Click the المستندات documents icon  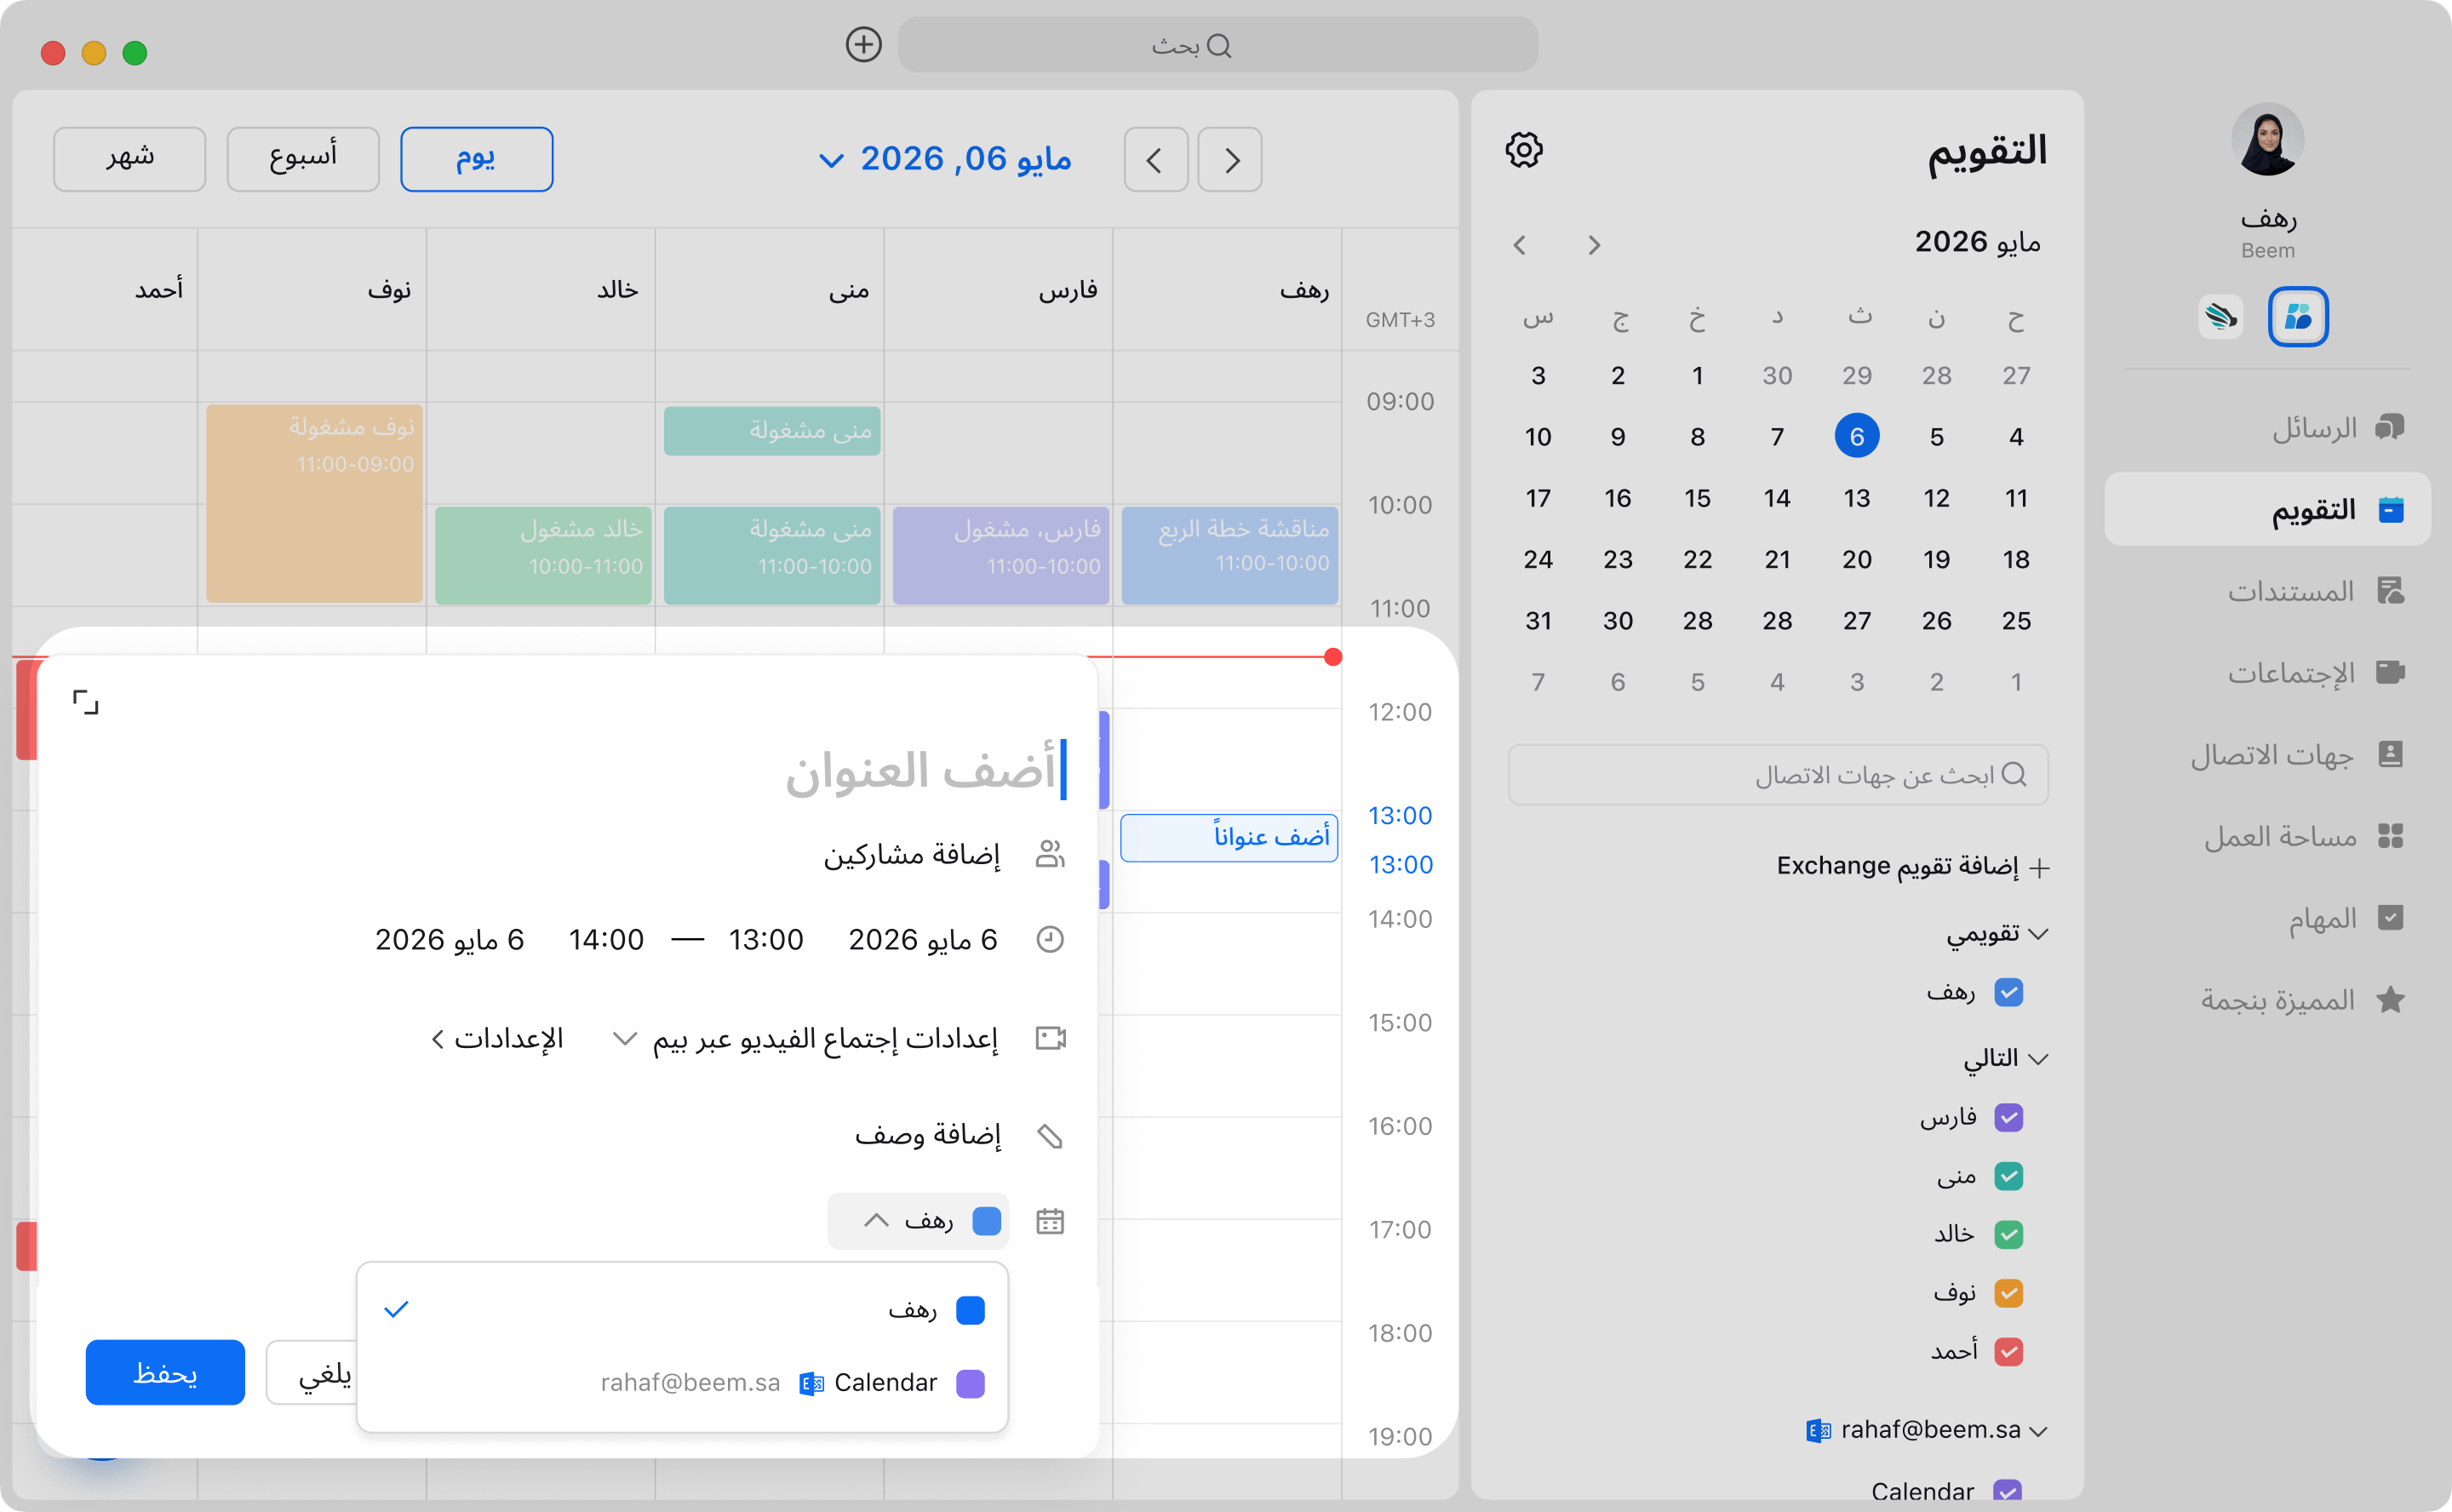(2389, 590)
